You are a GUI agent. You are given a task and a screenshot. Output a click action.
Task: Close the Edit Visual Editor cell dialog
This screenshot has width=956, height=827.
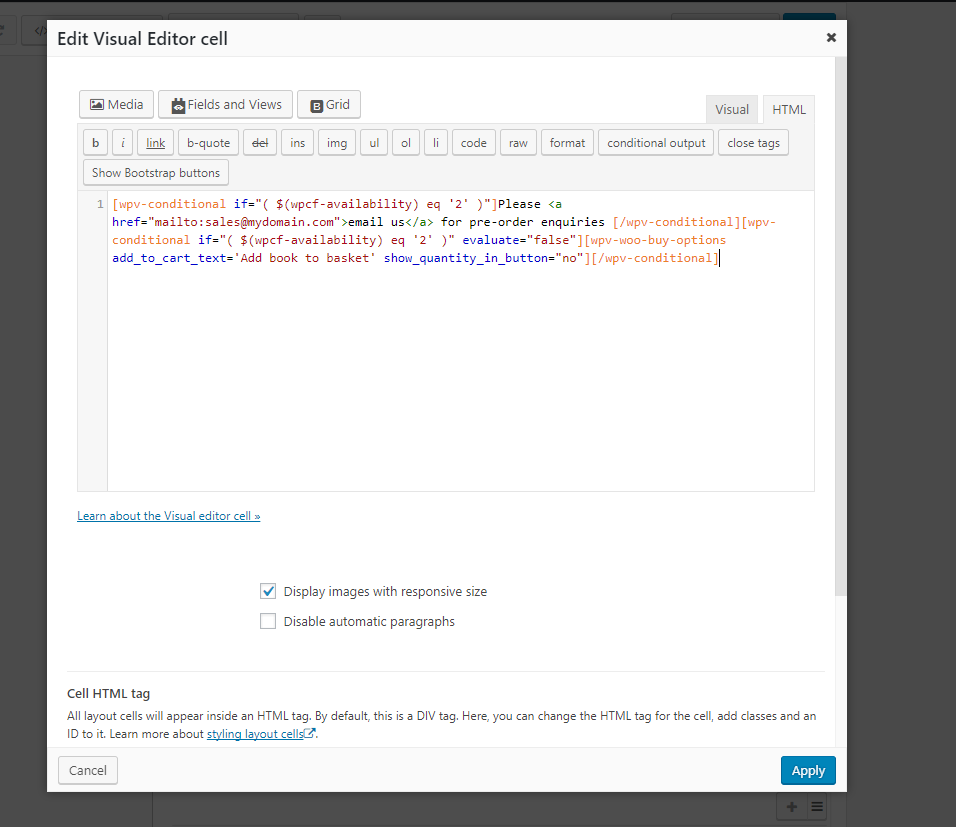click(831, 38)
